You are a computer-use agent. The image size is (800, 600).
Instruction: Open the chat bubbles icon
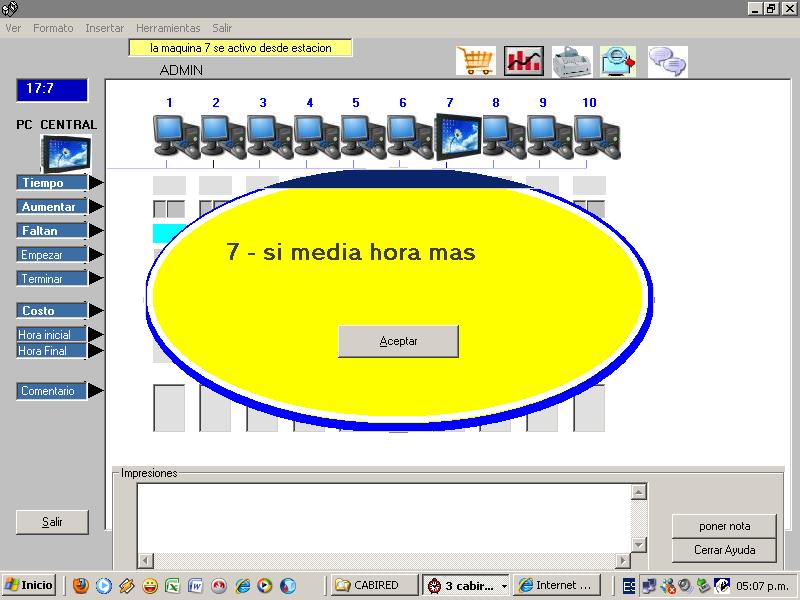click(668, 62)
